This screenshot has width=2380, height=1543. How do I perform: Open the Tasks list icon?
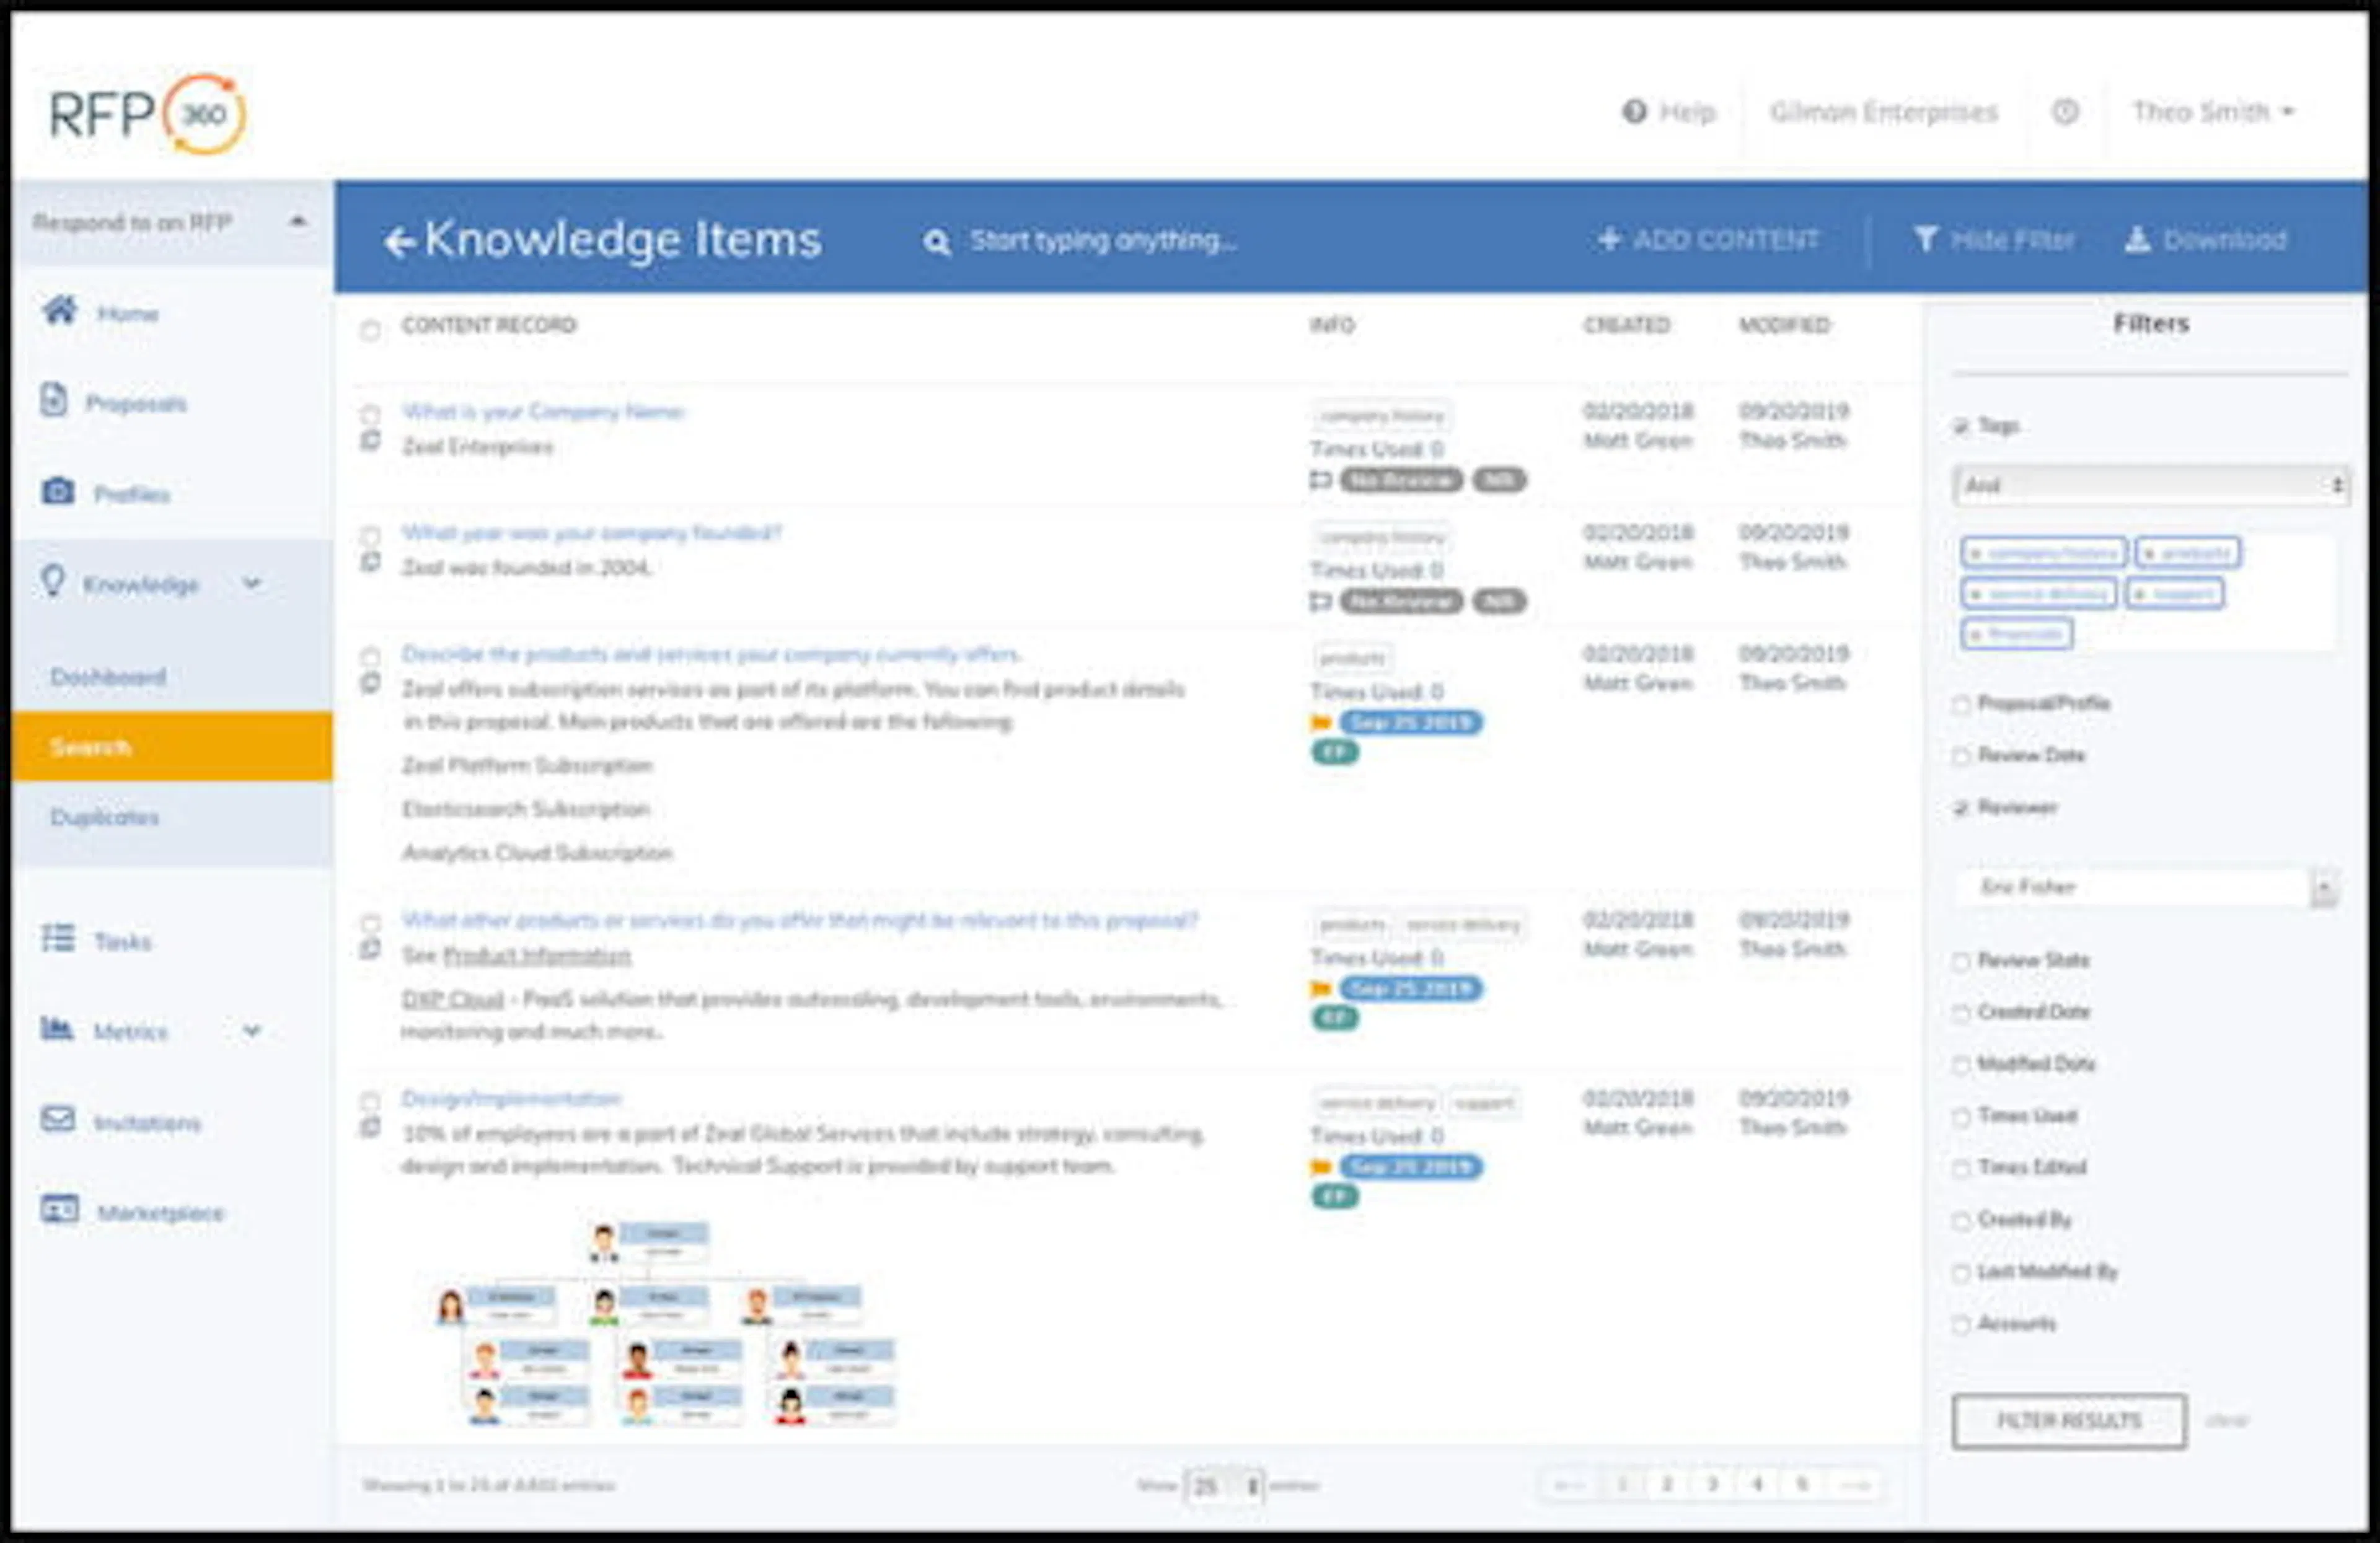coord(58,938)
